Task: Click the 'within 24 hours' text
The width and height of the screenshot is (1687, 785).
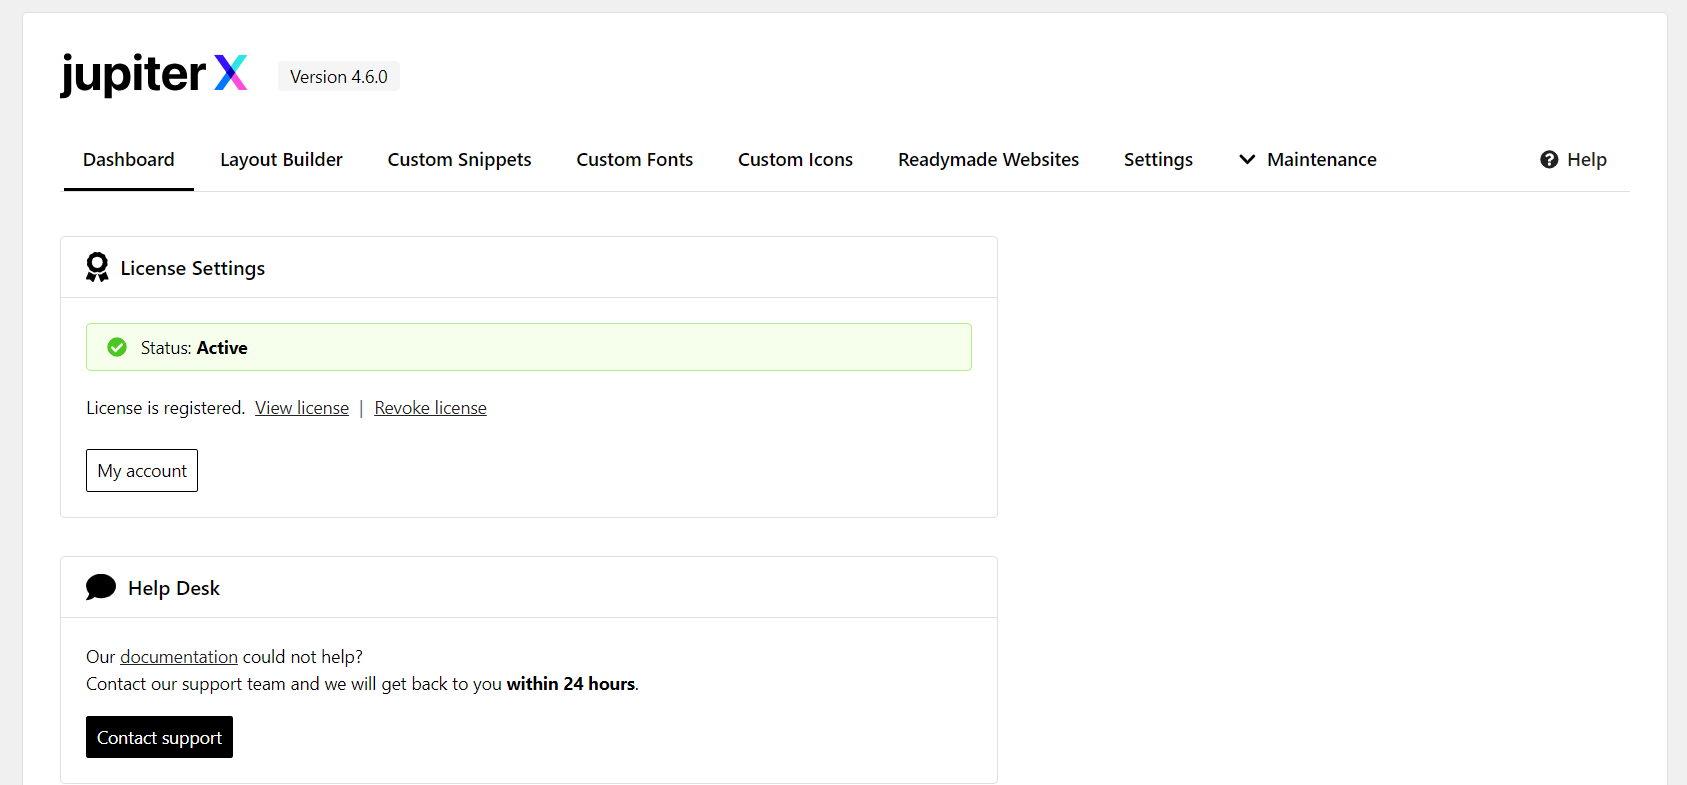Action: point(571,684)
